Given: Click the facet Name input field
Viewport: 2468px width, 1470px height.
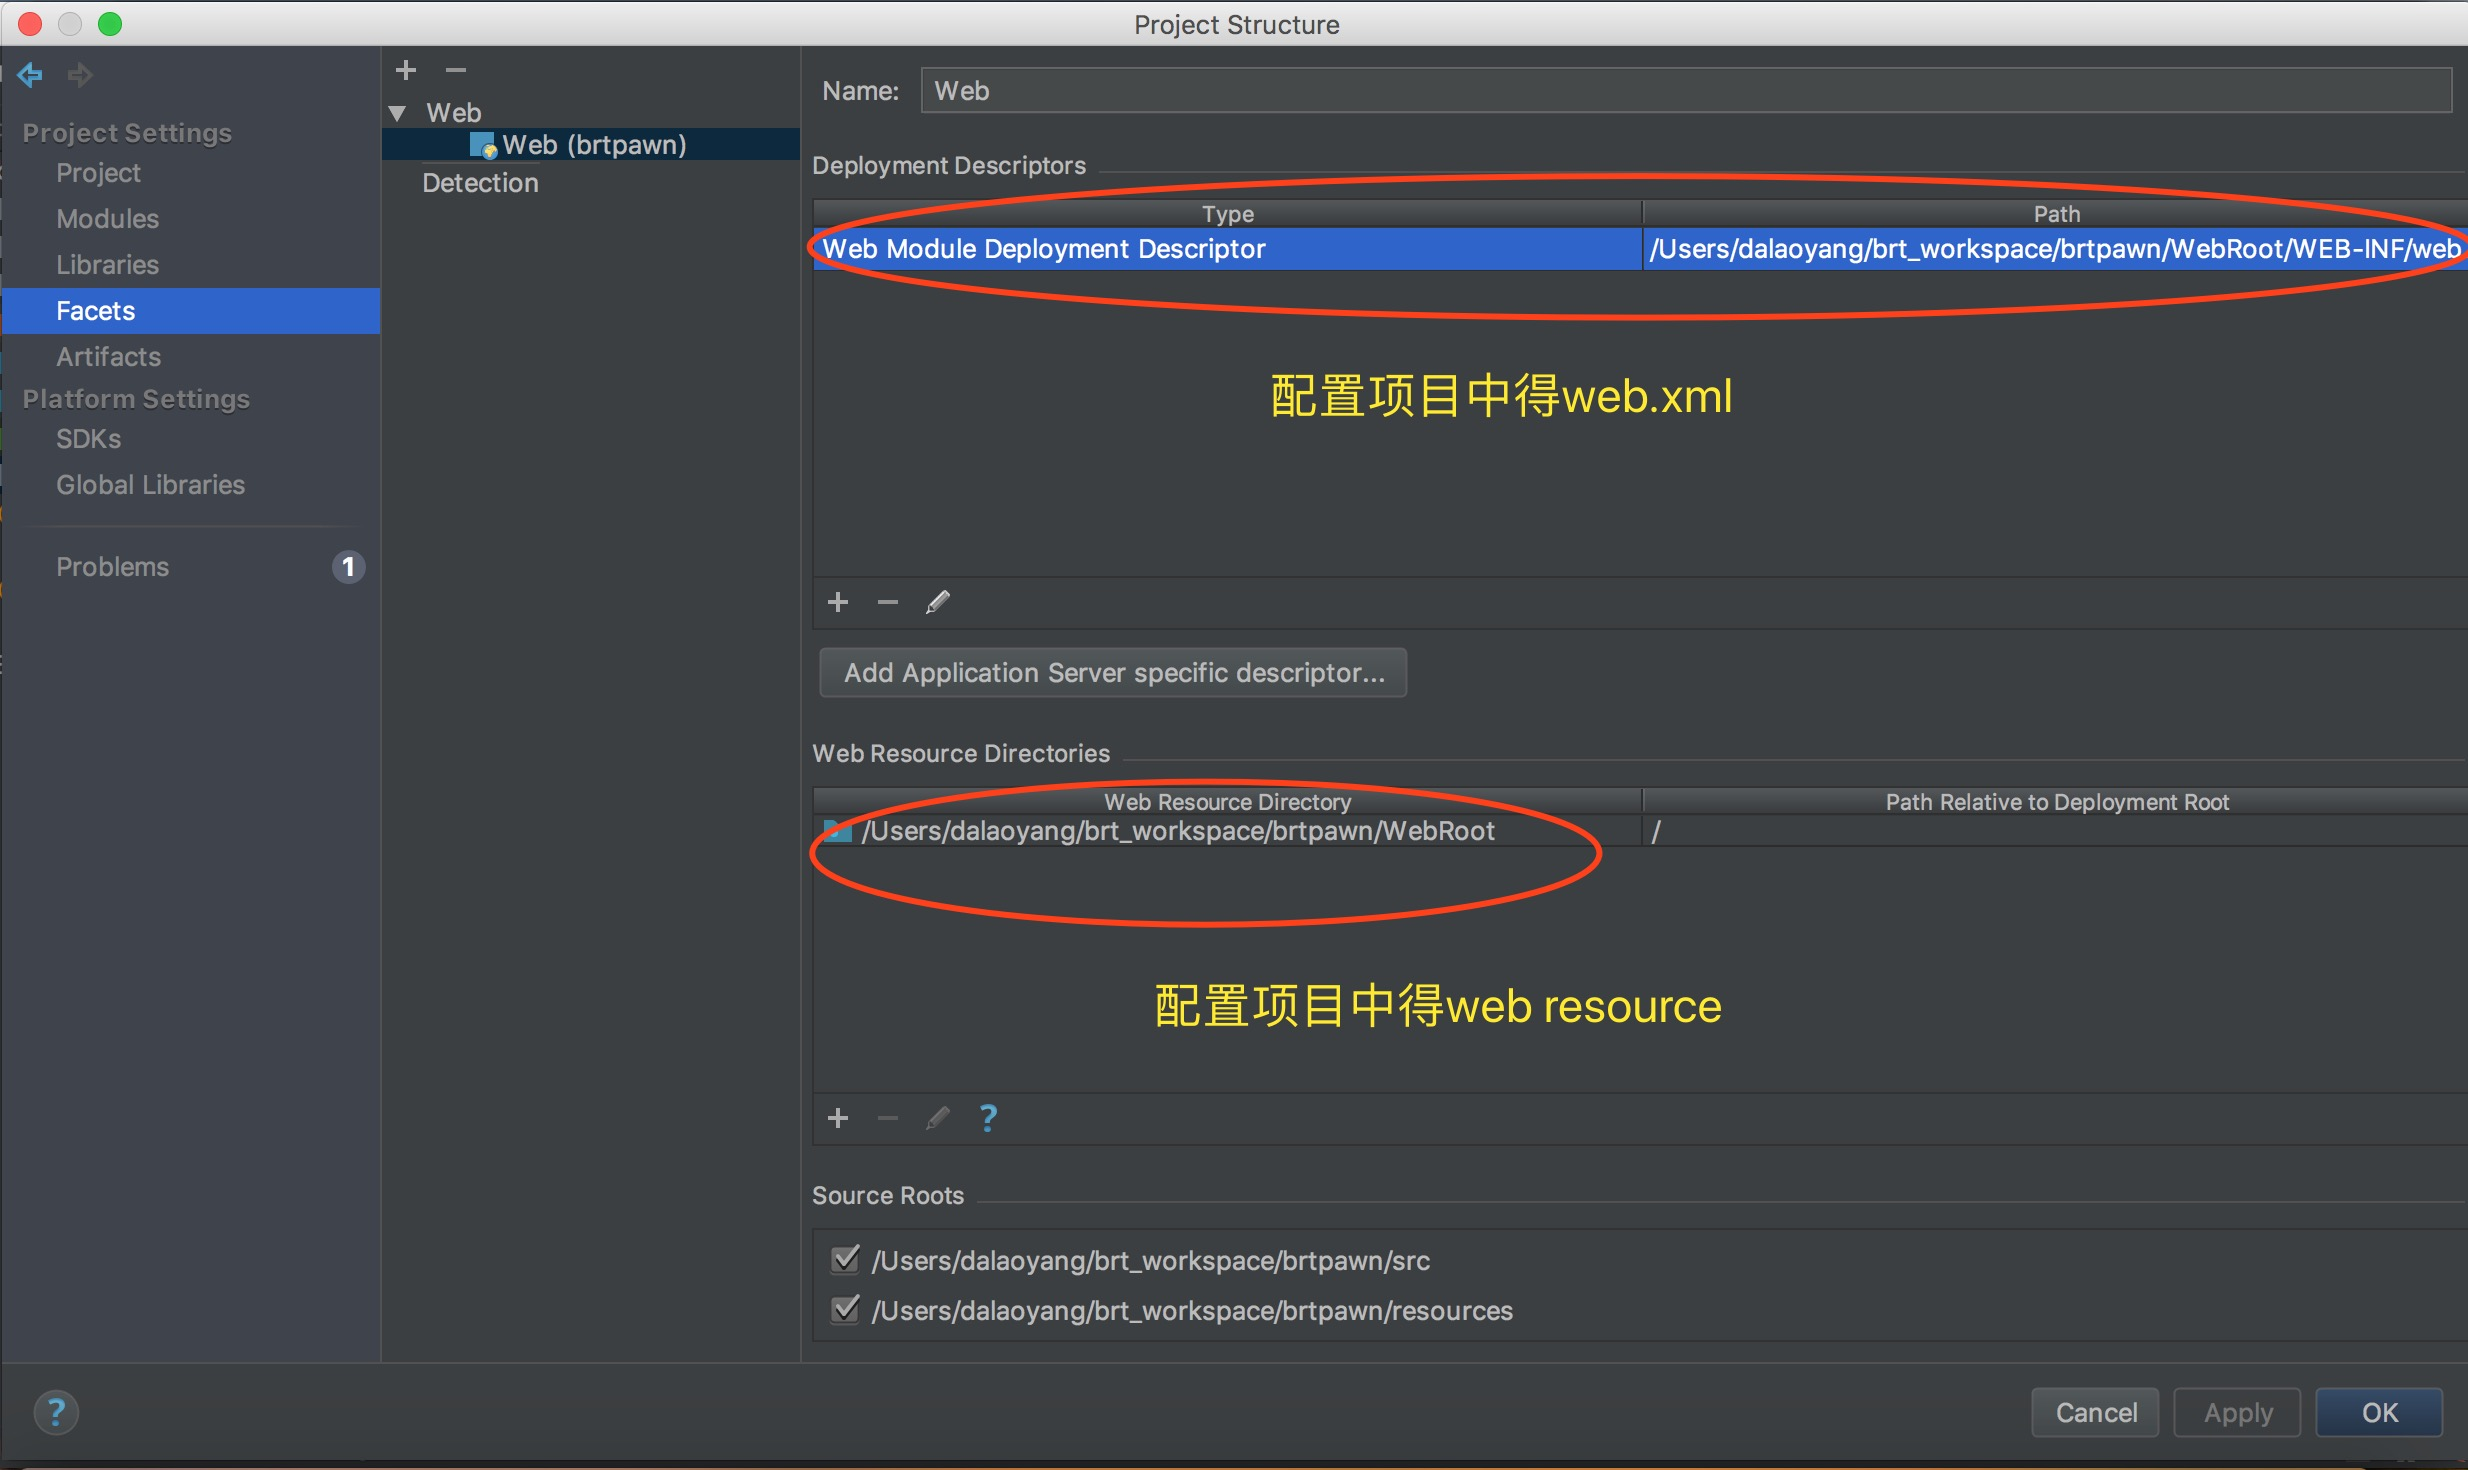Looking at the screenshot, I should click(x=1685, y=91).
